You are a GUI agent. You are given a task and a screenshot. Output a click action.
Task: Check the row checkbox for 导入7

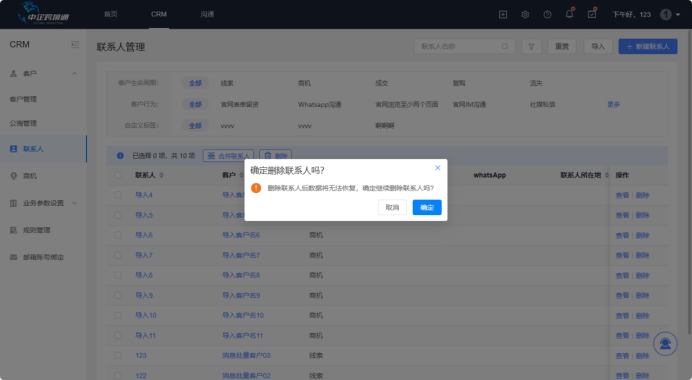coord(118,255)
